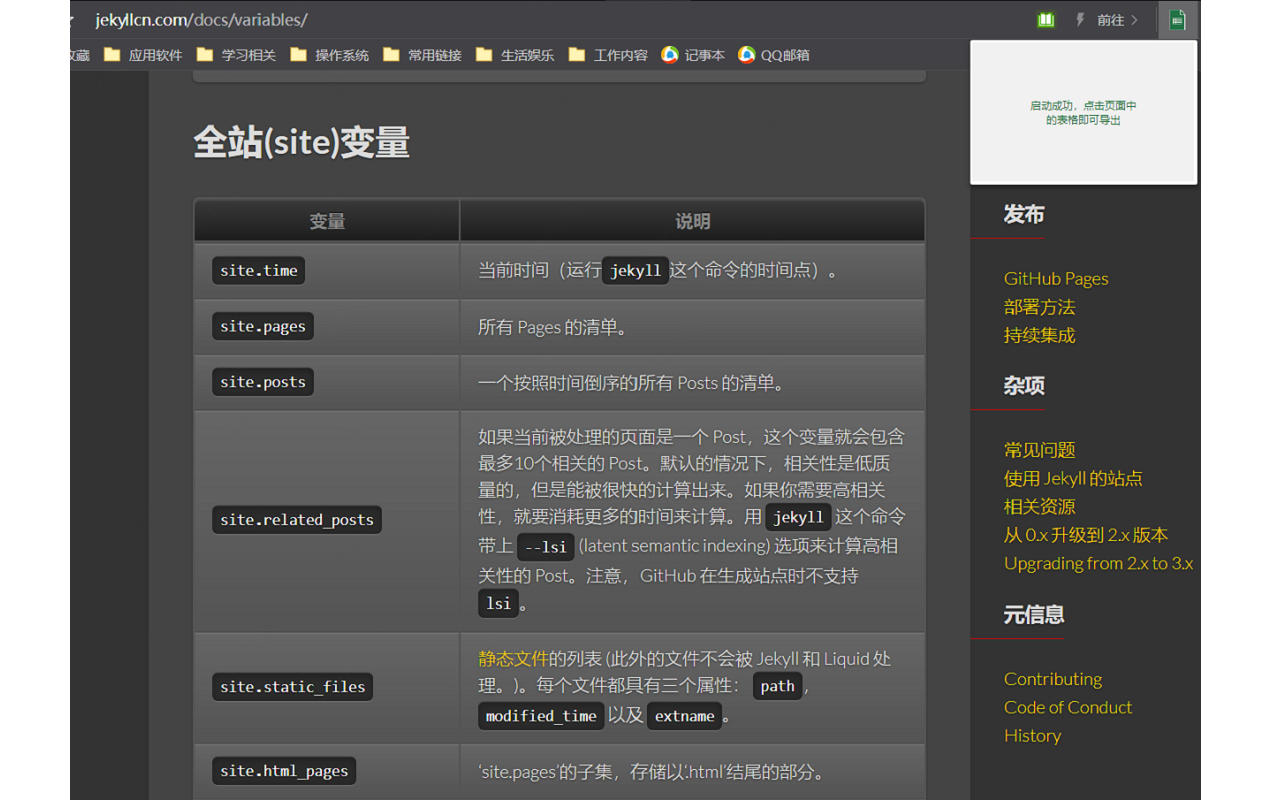1280x800 pixels.
Task: Click the green reader mode book icon
Action: 1046,20
